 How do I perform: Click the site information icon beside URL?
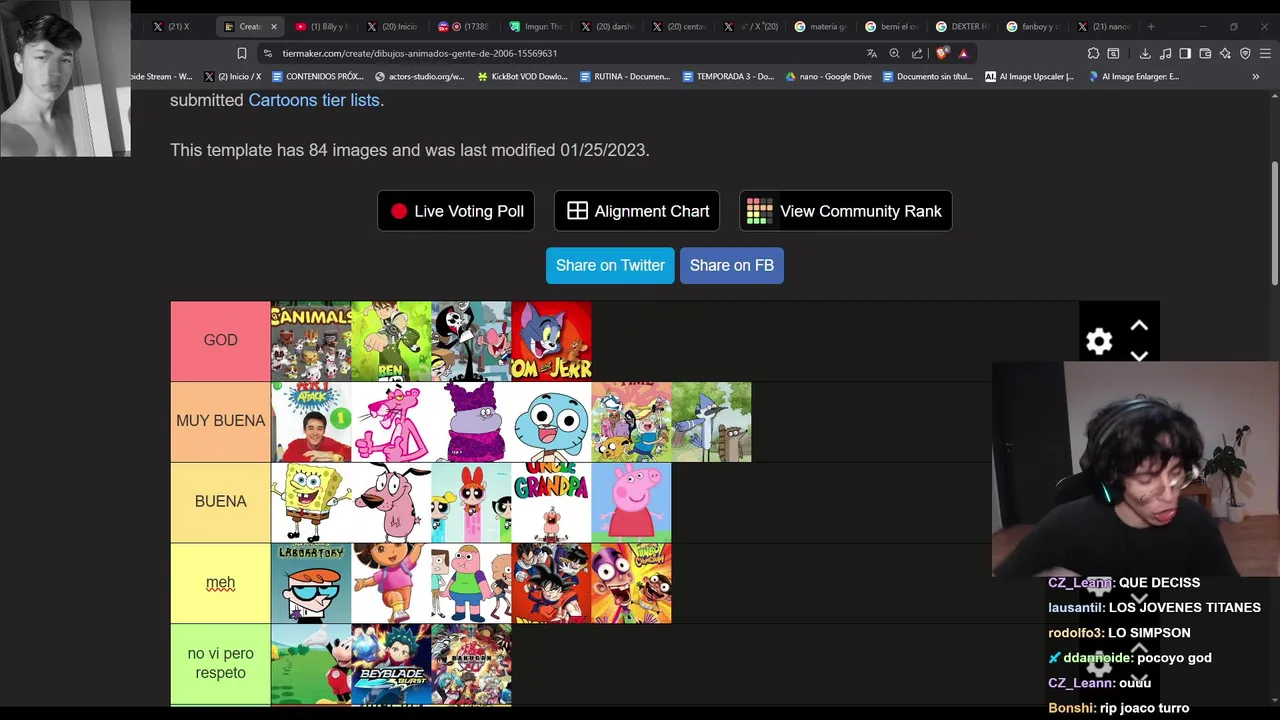pos(267,53)
